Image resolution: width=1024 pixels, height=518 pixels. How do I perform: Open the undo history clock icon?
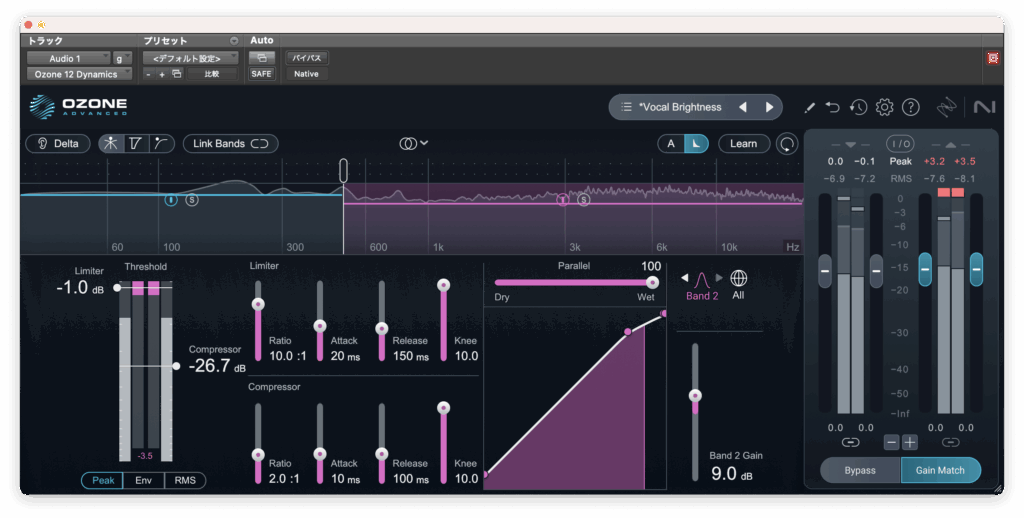click(858, 107)
